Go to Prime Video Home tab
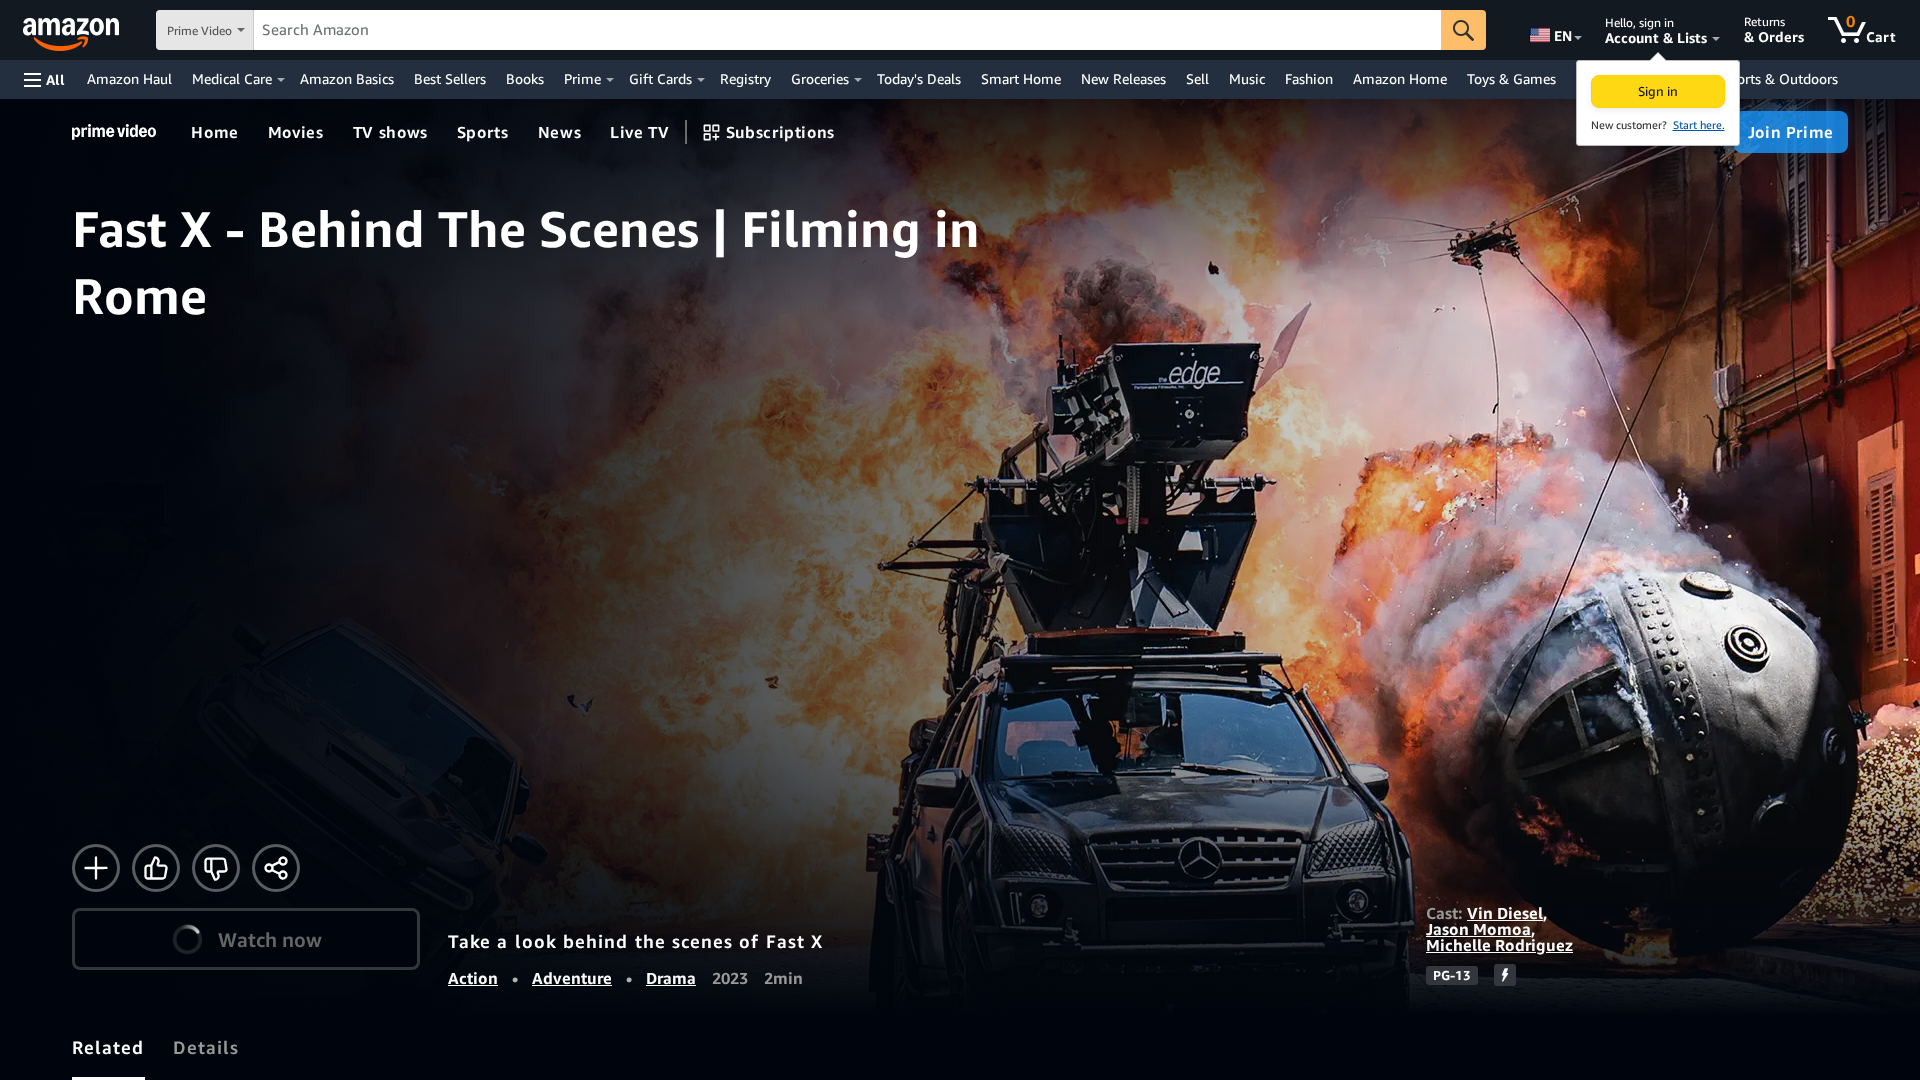Screen dimensions: 1920x1080 pyautogui.click(x=214, y=132)
